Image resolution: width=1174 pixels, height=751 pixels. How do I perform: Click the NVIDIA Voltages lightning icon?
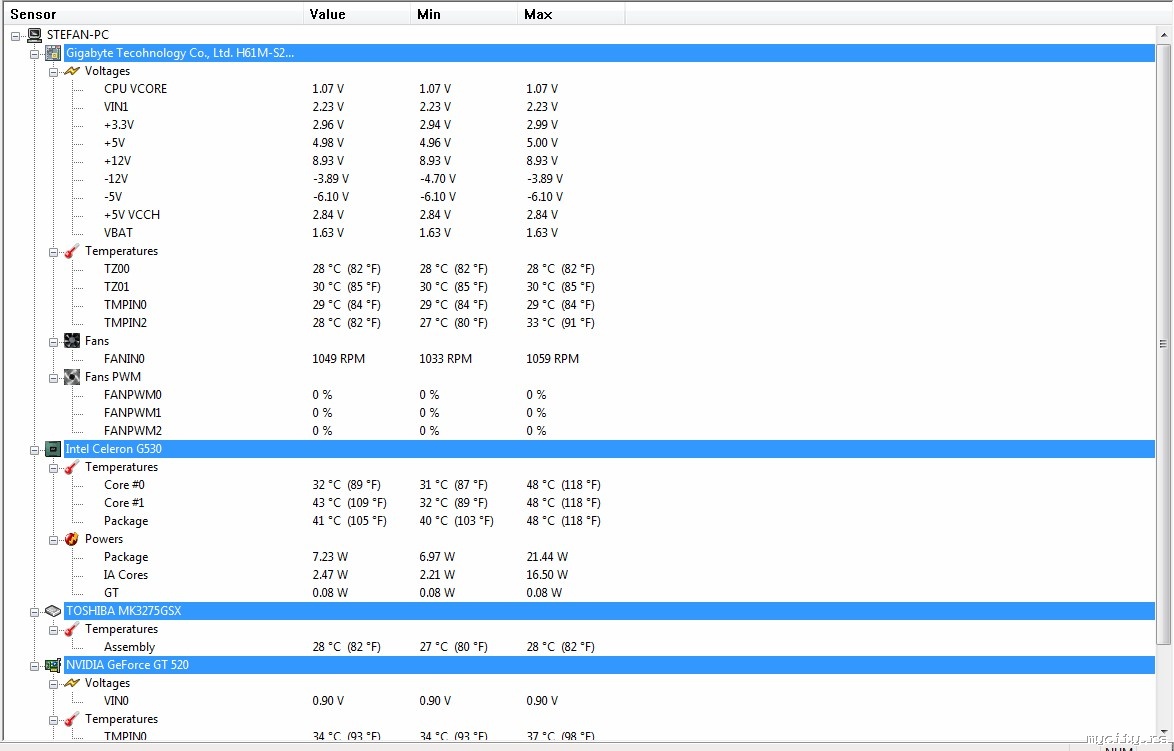tap(72, 683)
